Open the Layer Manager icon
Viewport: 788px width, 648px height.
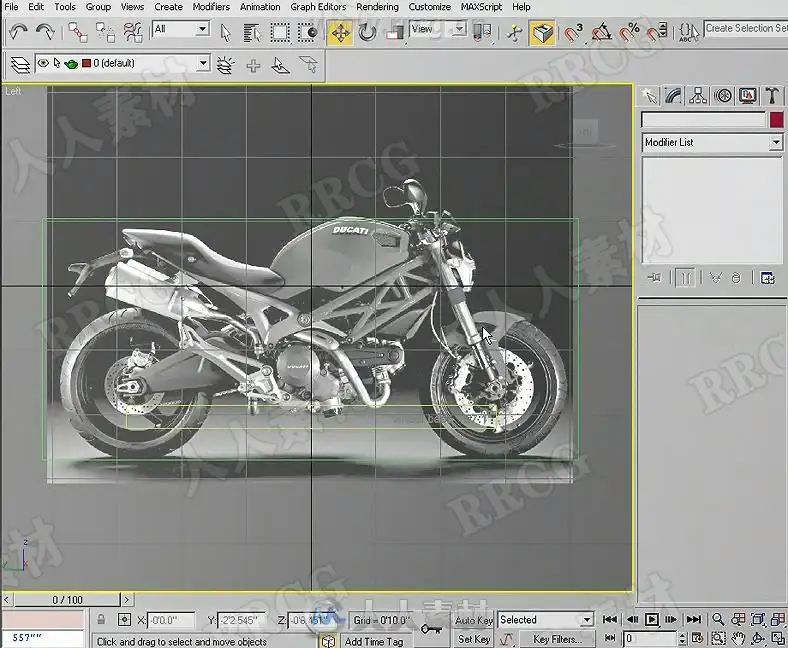pyautogui.click(x=19, y=65)
